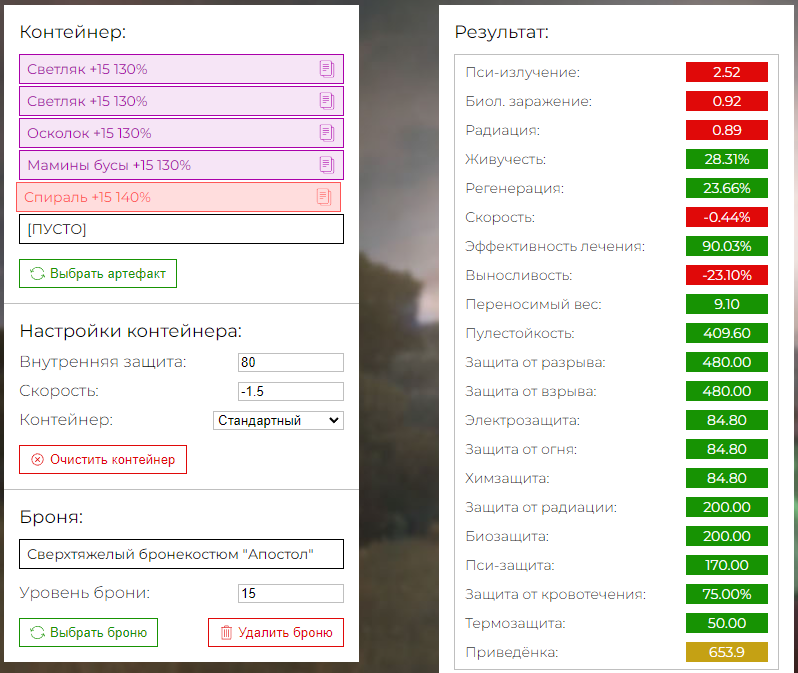Viewport: 798px width, 673px height.
Task: Click copy icon on first Светляк row
Action: (327, 69)
